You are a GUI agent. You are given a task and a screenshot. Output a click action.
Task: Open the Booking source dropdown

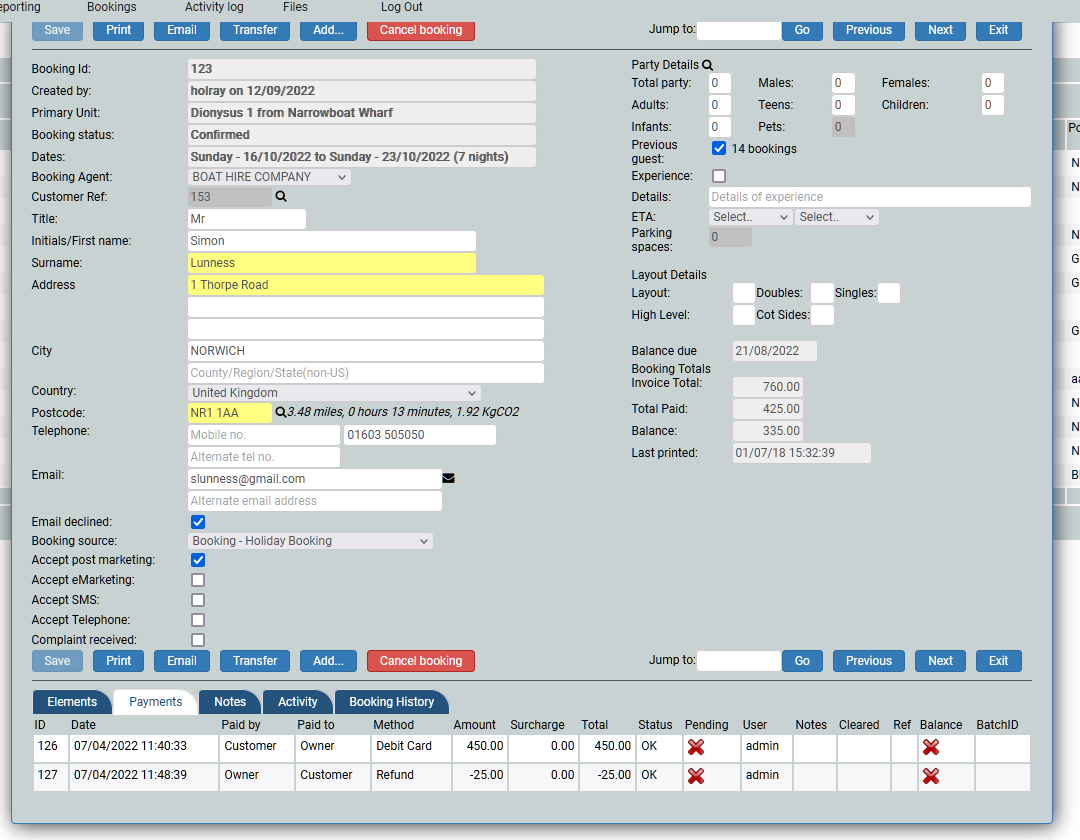pos(310,541)
